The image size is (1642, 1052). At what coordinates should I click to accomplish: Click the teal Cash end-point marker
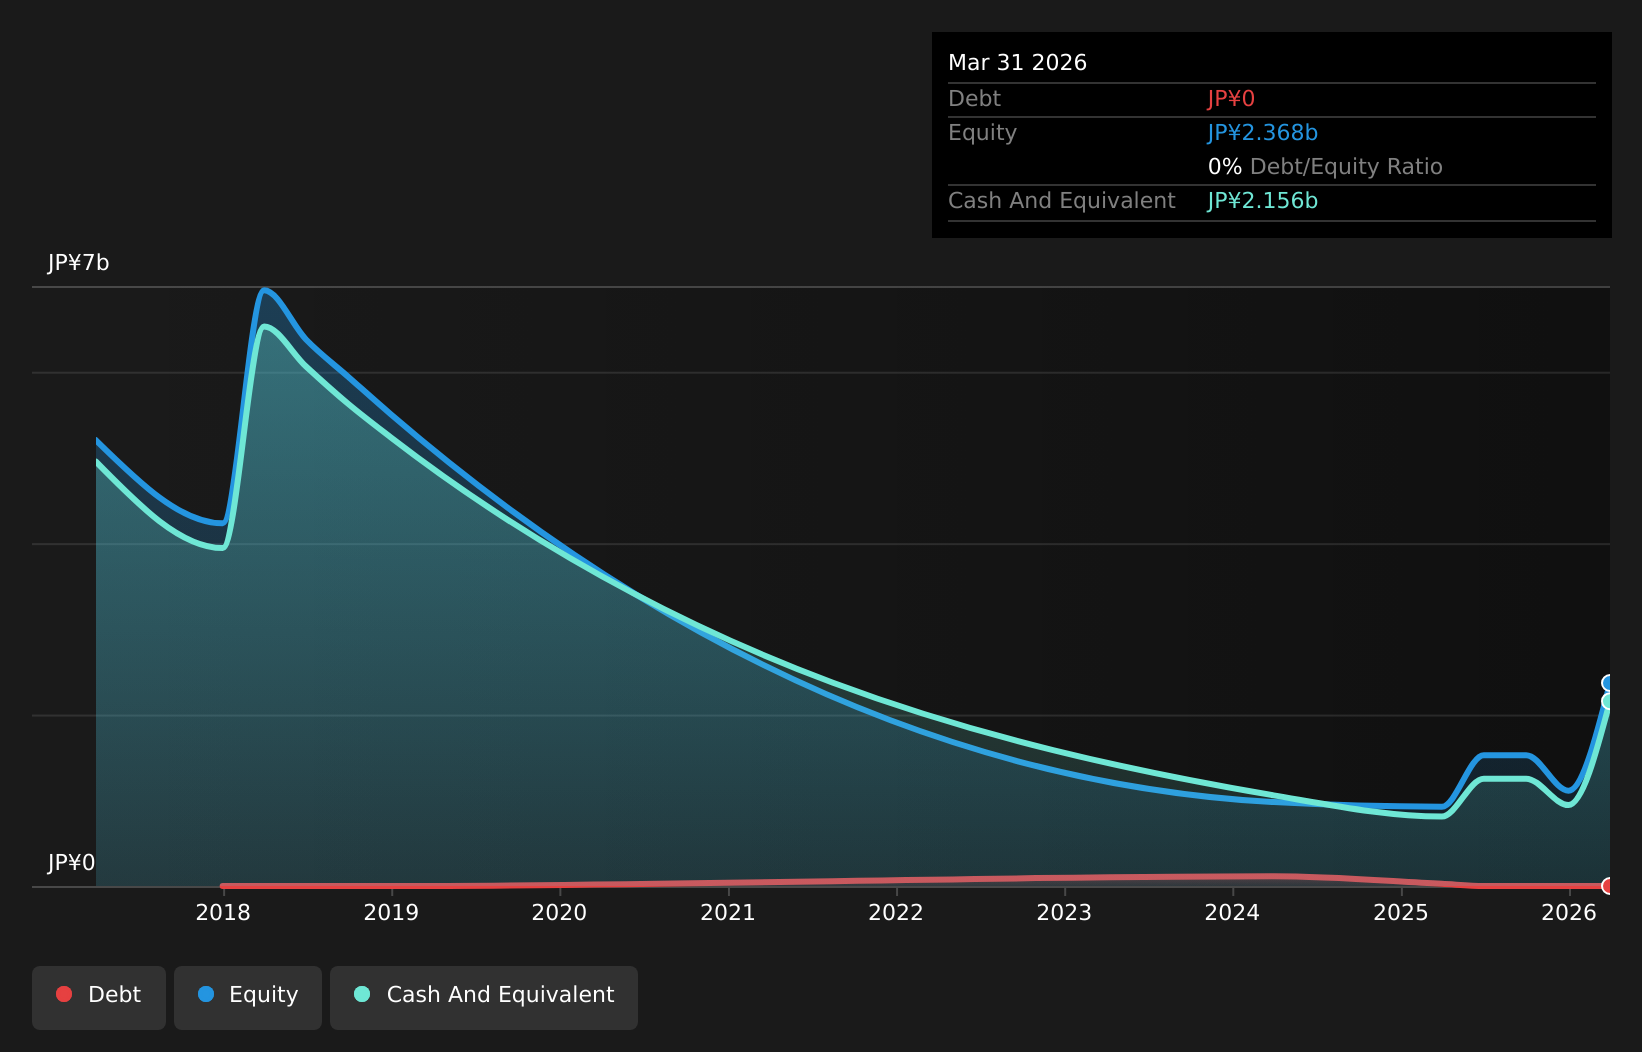coord(1608,701)
